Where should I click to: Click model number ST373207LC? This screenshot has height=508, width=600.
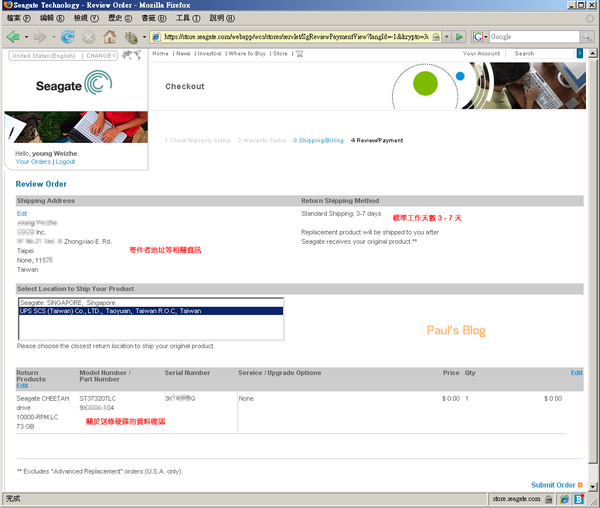pyautogui.click(x=98, y=399)
